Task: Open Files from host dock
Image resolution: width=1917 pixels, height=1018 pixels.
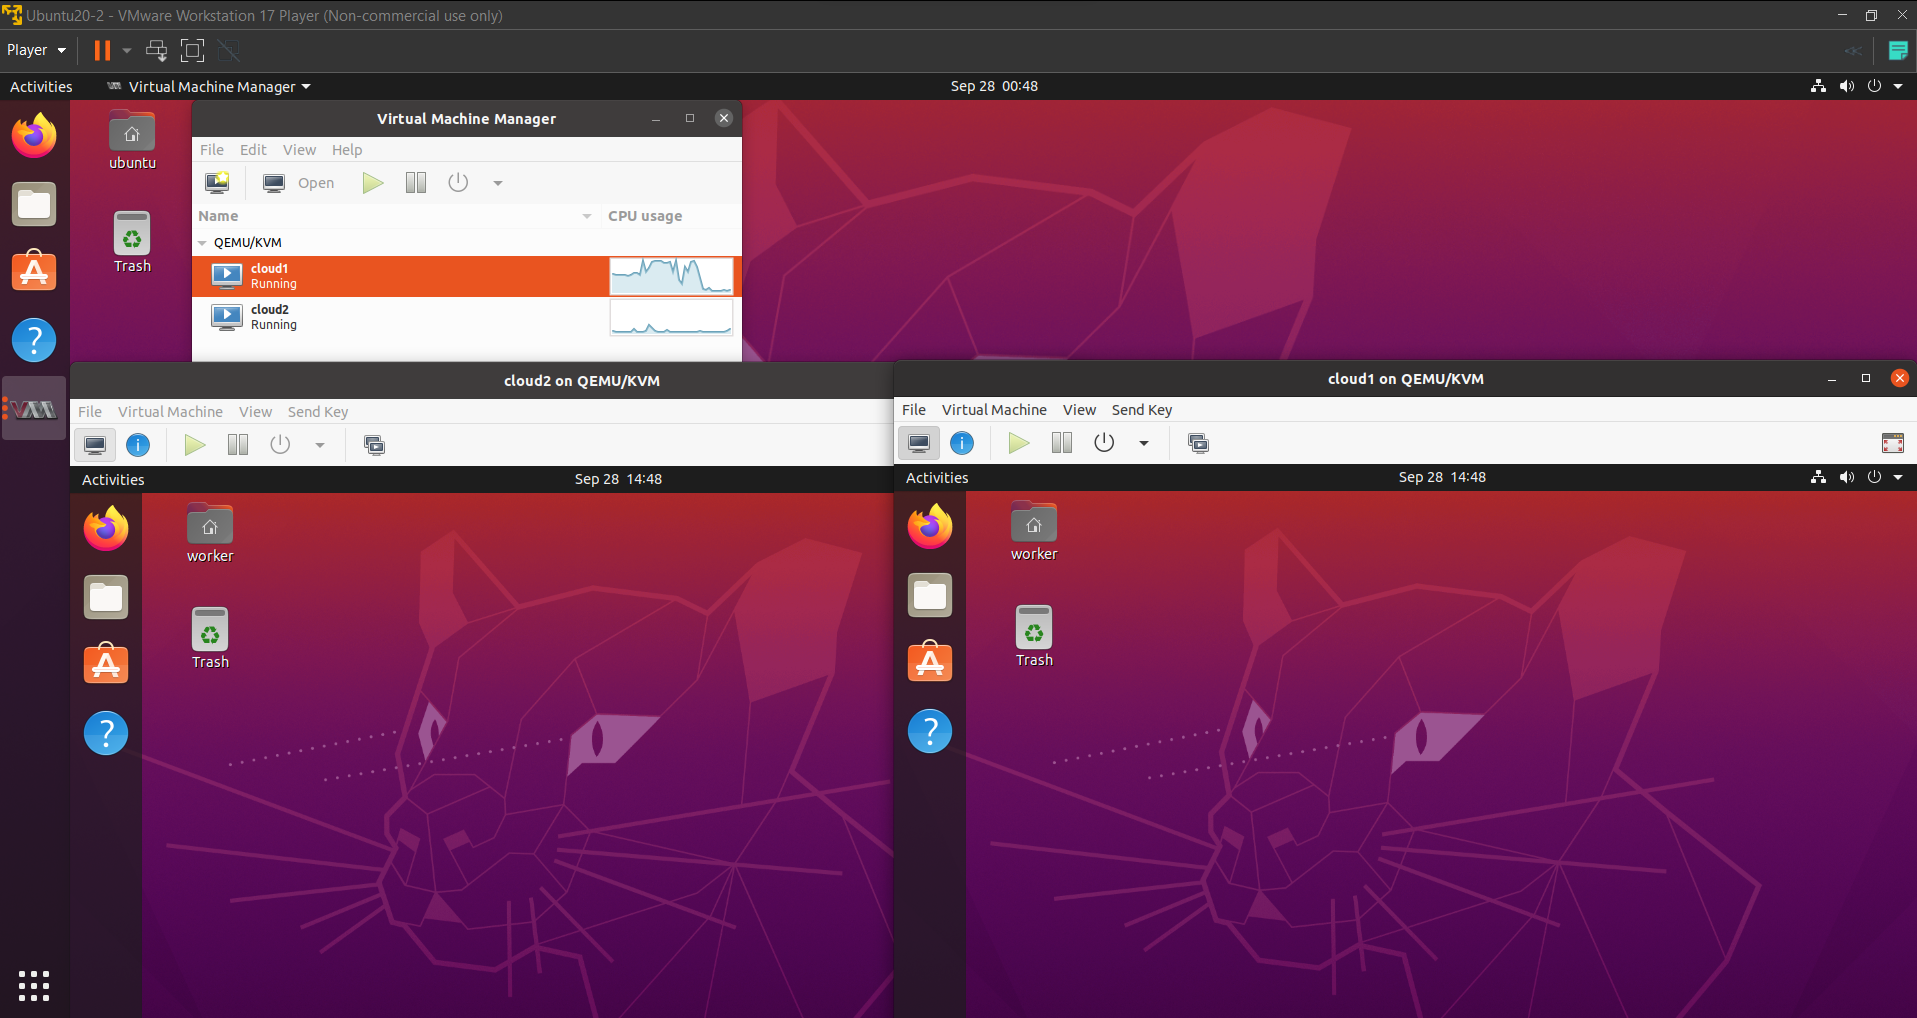Action: pos(34,204)
